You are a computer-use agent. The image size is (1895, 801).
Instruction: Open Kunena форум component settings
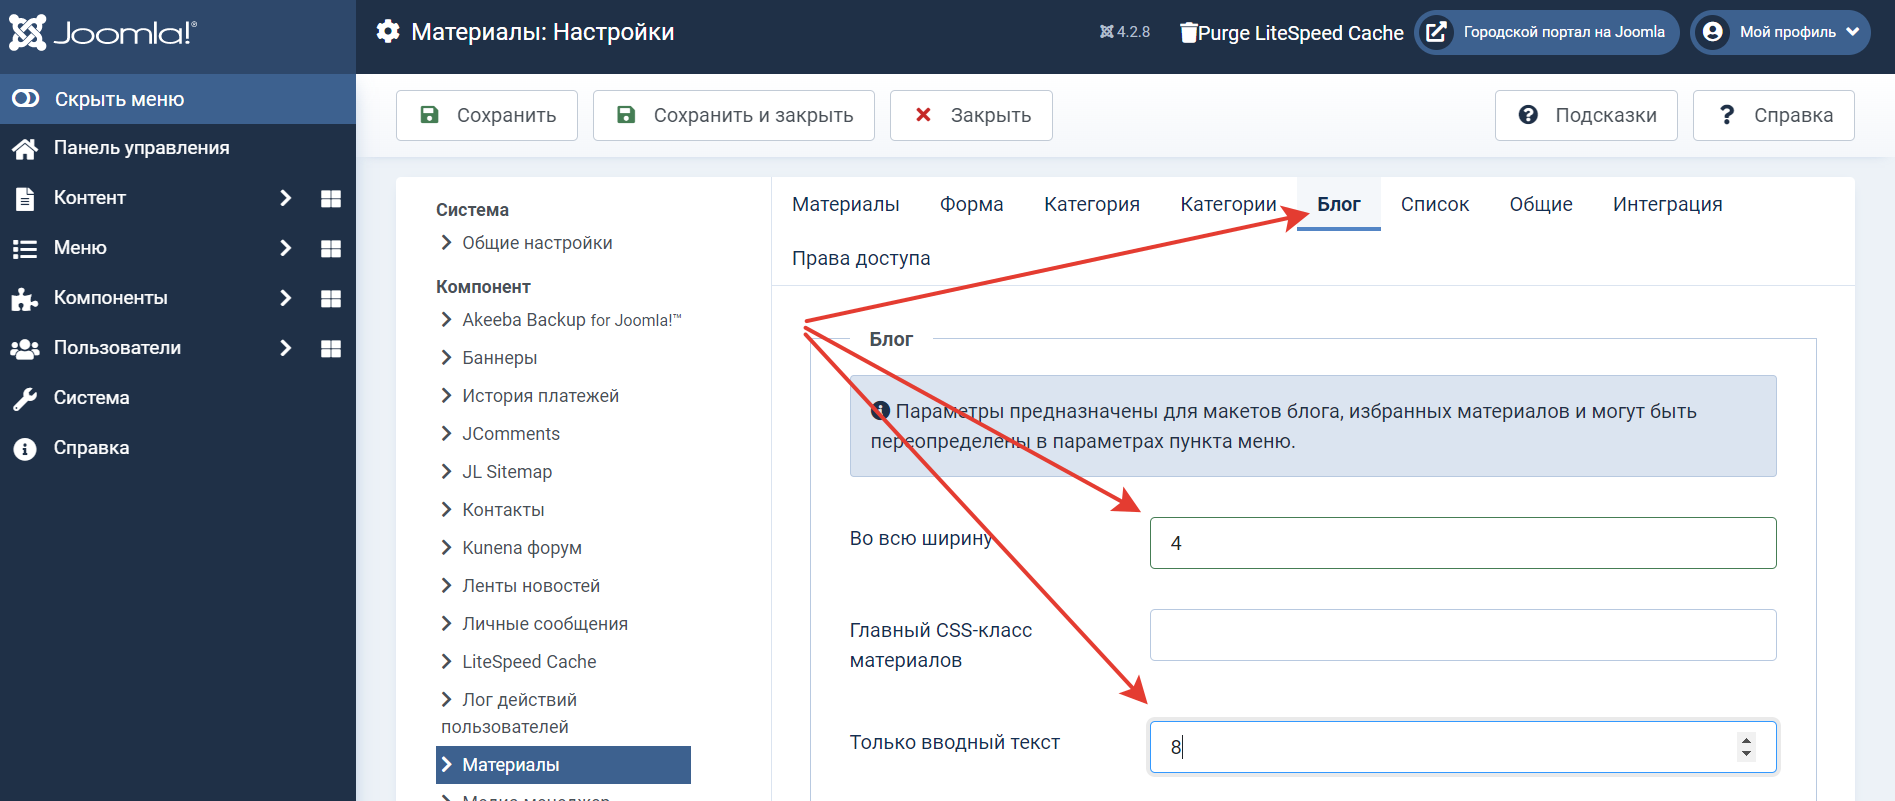(521, 548)
